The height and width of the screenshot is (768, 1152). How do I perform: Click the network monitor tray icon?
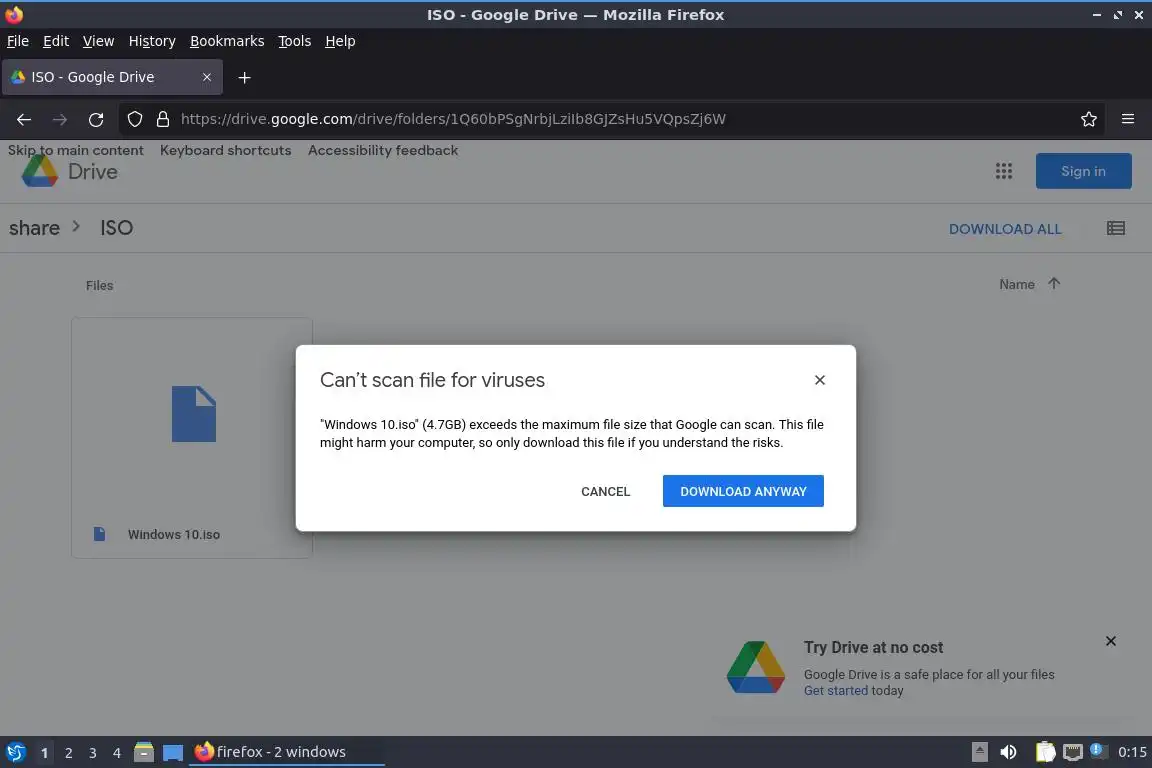(x=1073, y=752)
